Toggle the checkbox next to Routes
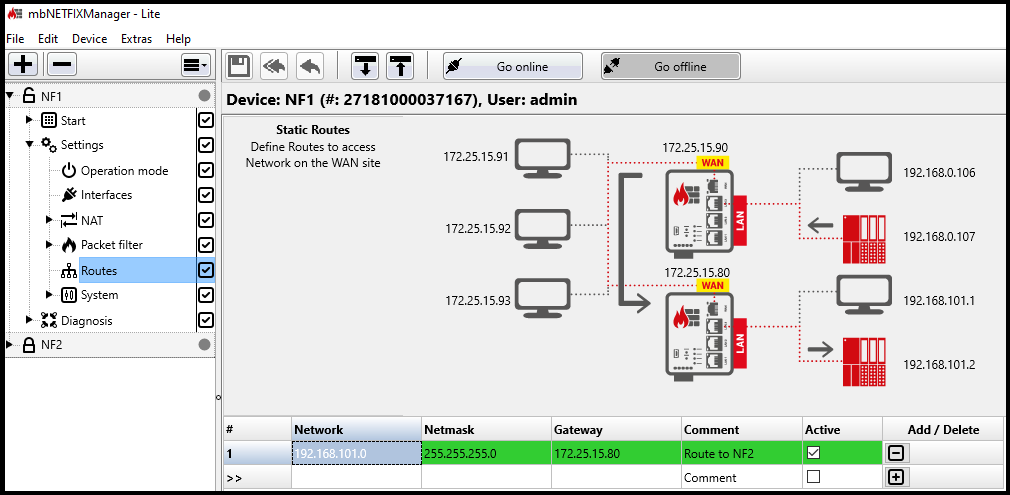Screen dimensions: 1010x495 coord(205,270)
